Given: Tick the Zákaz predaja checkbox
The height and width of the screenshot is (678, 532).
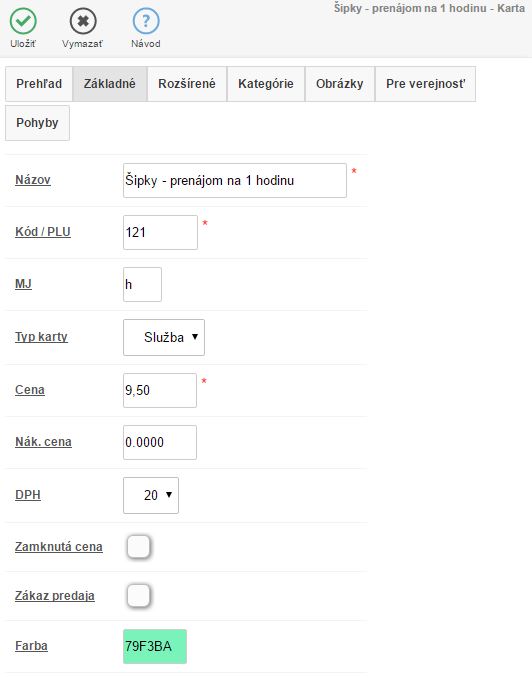Looking at the screenshot, I should (138, 595).
